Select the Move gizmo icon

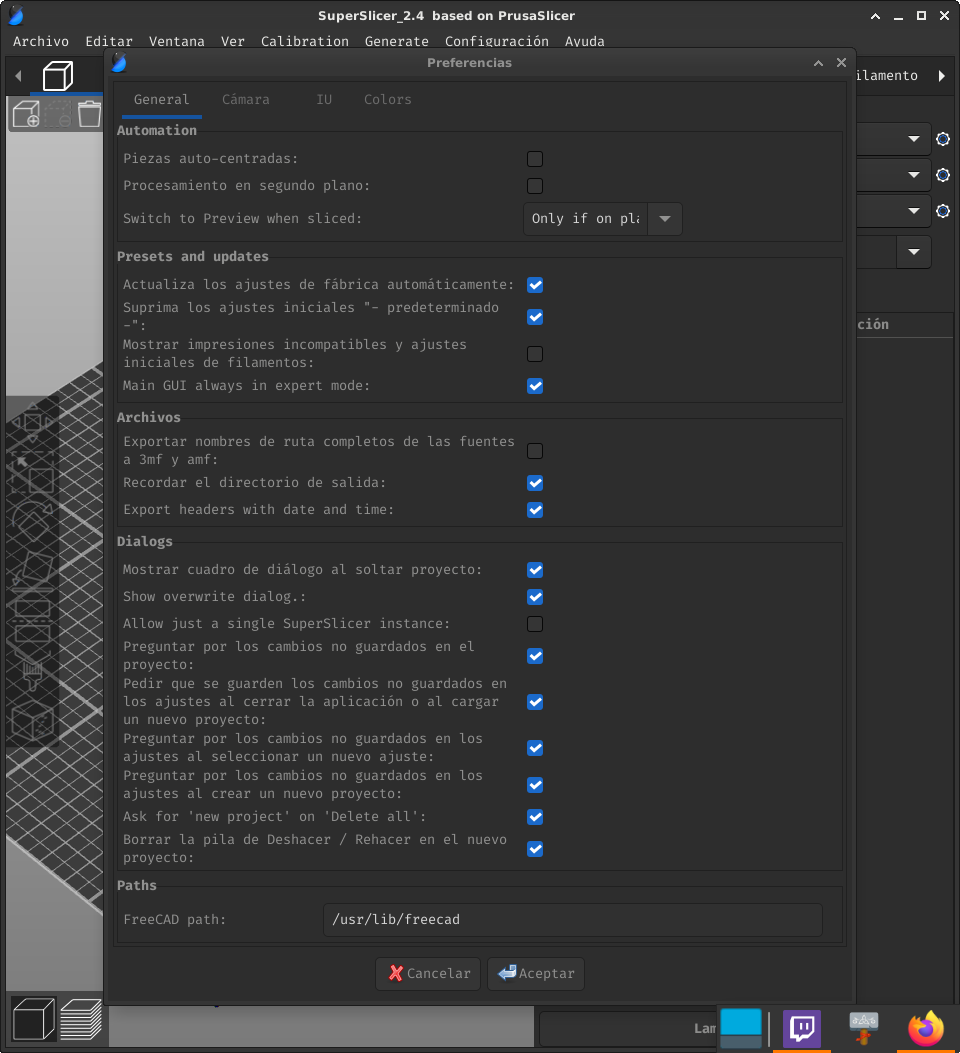(x=32, y=422)
